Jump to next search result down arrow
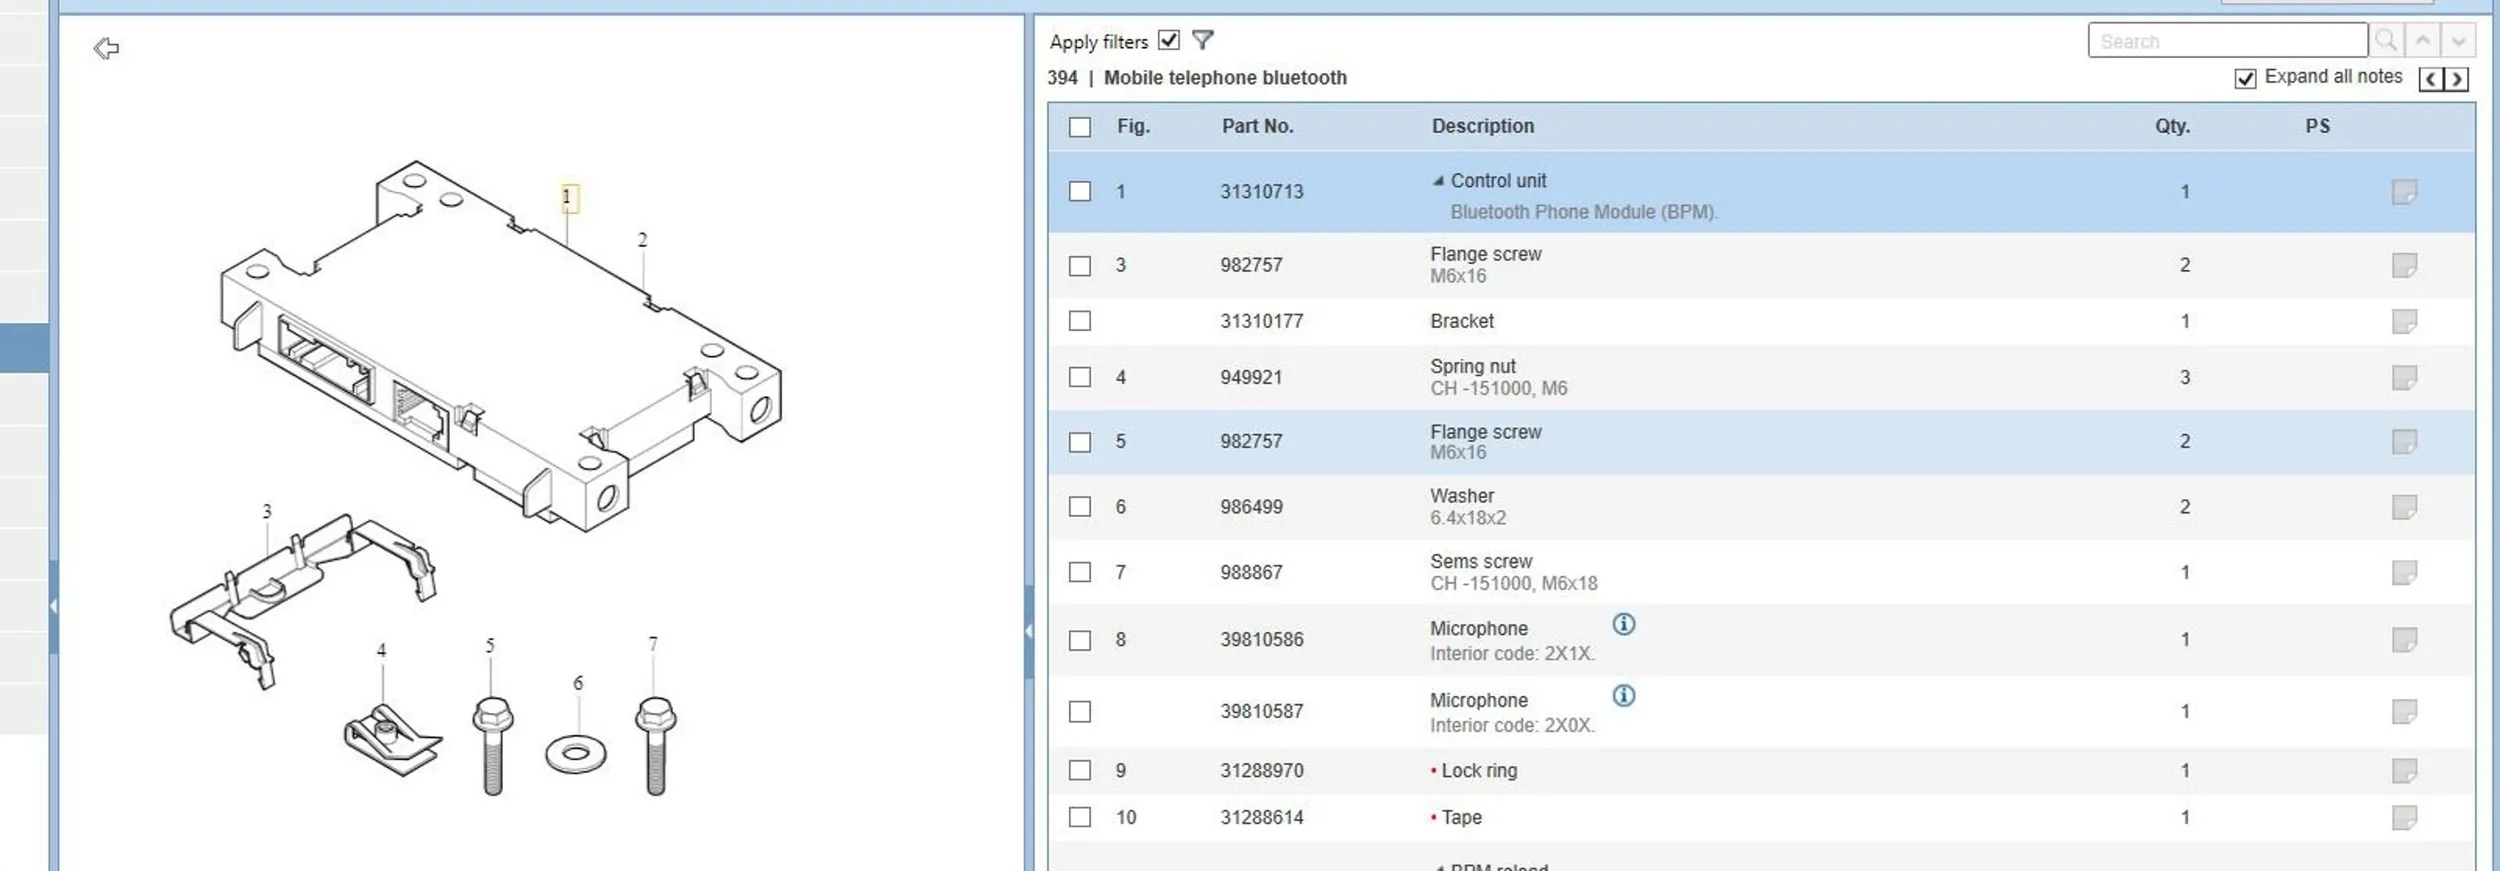 tap(2458, 41)
